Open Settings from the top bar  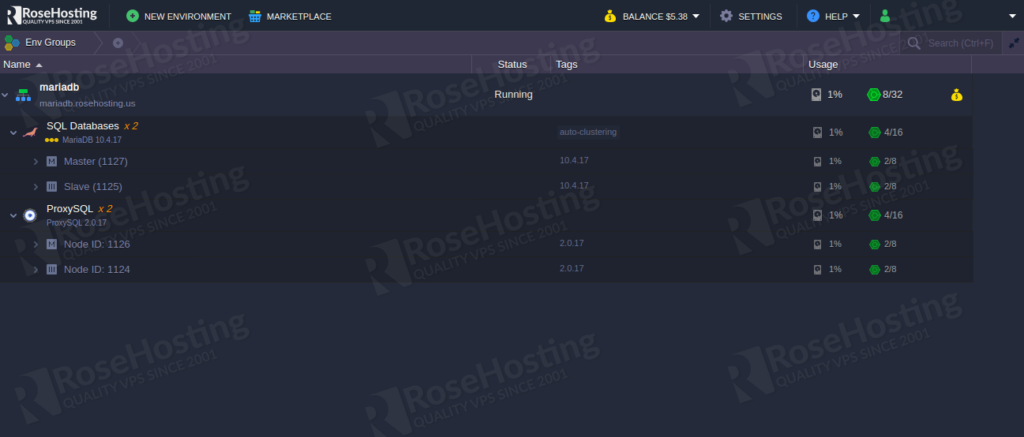coord(750,16)
